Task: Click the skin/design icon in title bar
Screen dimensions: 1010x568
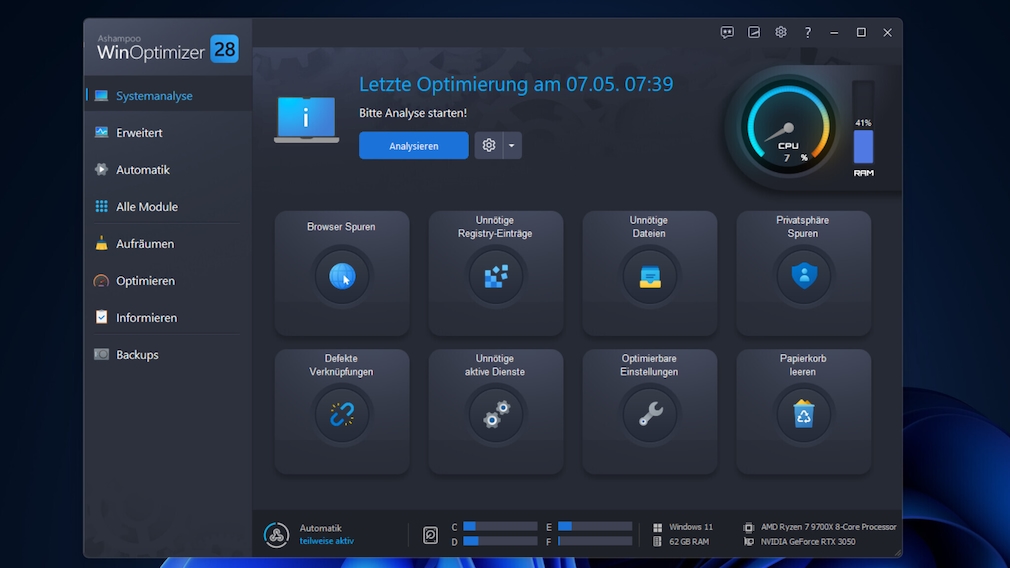Action: click(754, 32)
